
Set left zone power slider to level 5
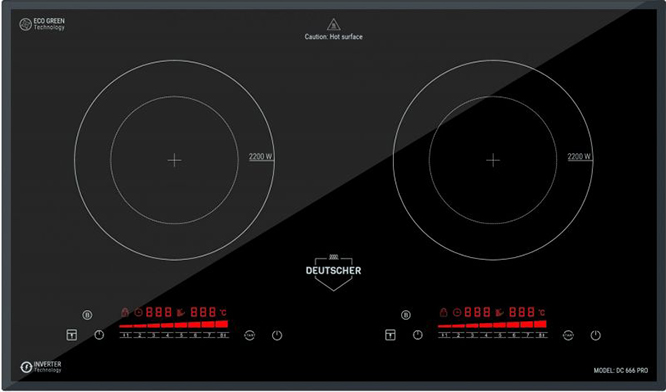(x=181, y=335)
